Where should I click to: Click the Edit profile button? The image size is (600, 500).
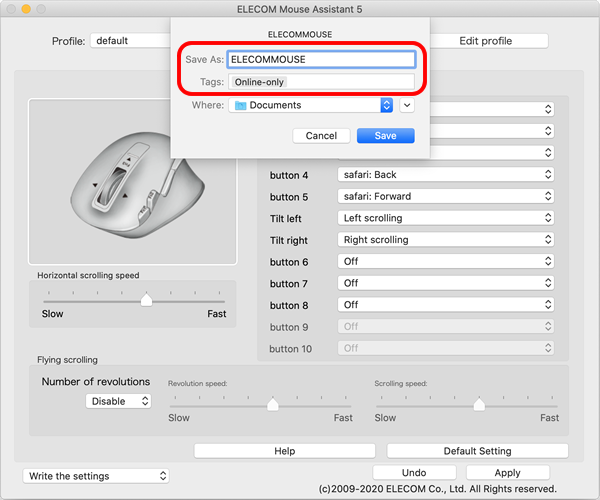486,41
